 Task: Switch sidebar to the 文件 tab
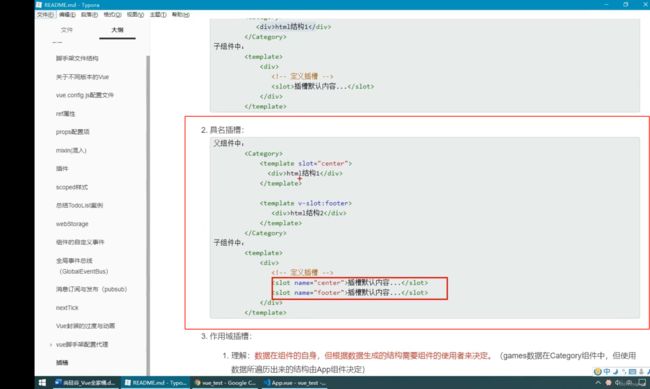(67, 30)
